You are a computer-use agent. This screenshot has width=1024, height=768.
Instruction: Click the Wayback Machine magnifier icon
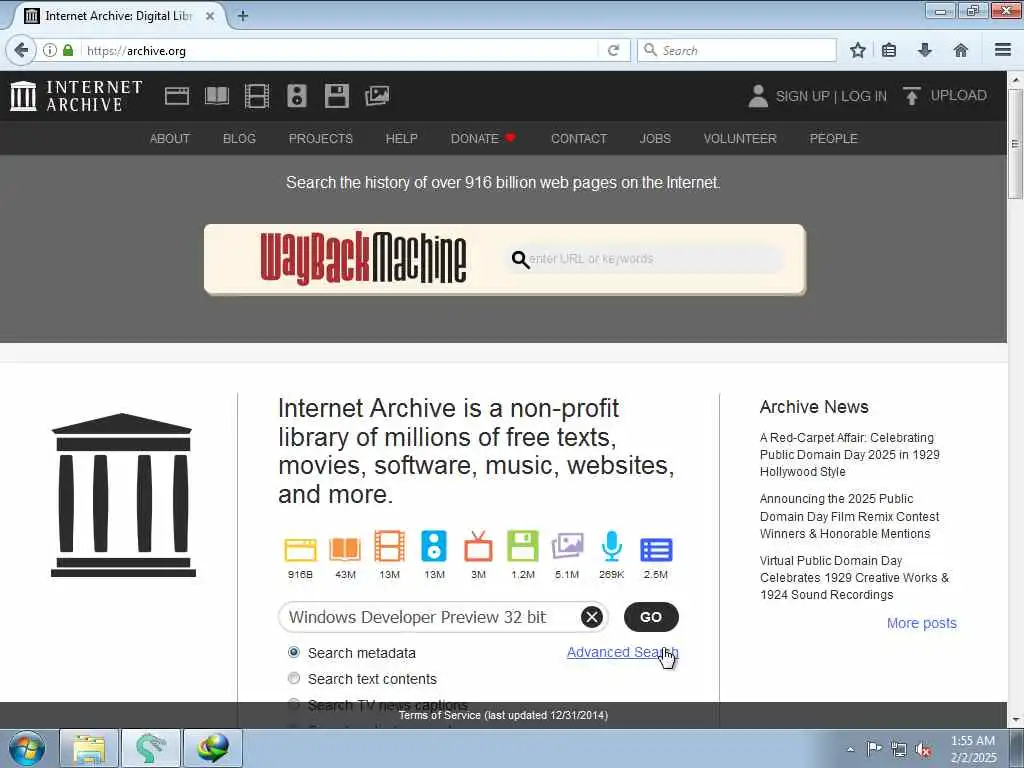pos(520,259)
